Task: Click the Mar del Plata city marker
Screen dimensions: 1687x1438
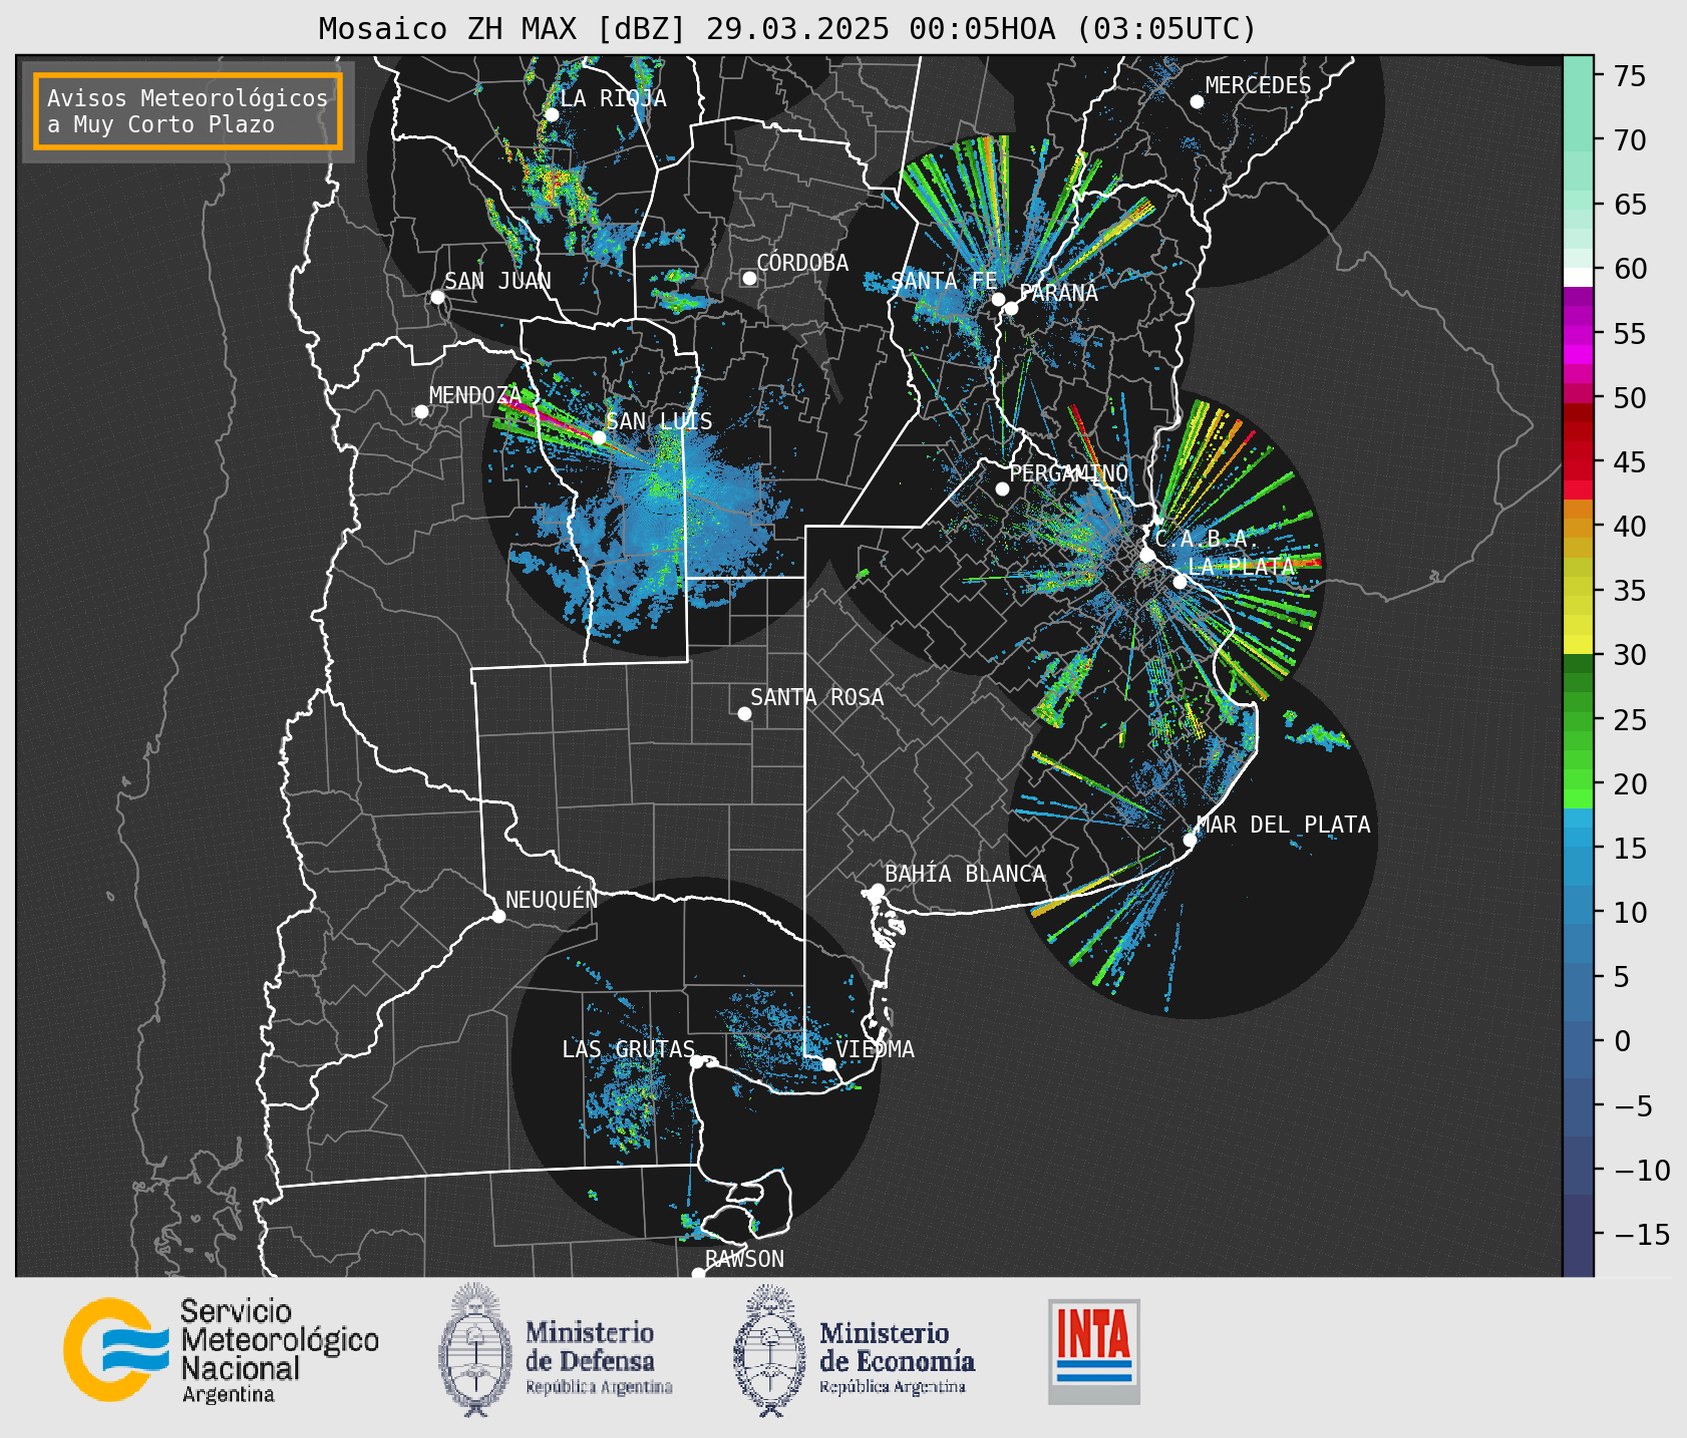Action: tap(1190, 840)
